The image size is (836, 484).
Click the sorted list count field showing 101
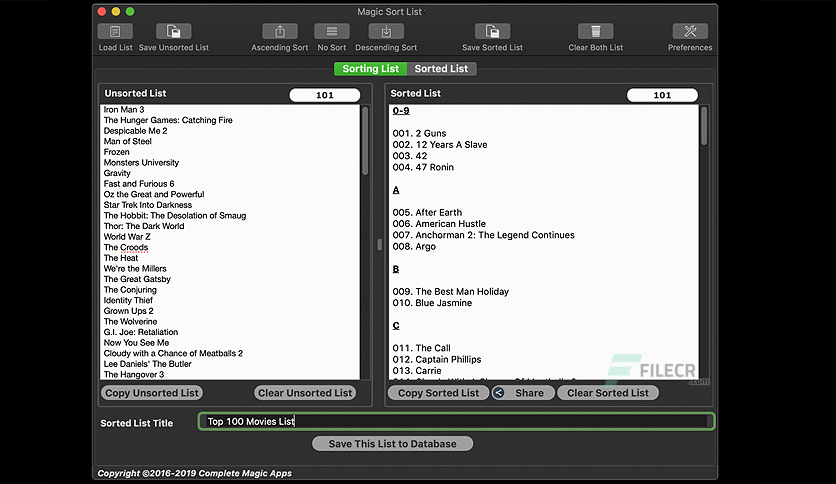pyautogui.click(x=662, y=95)
